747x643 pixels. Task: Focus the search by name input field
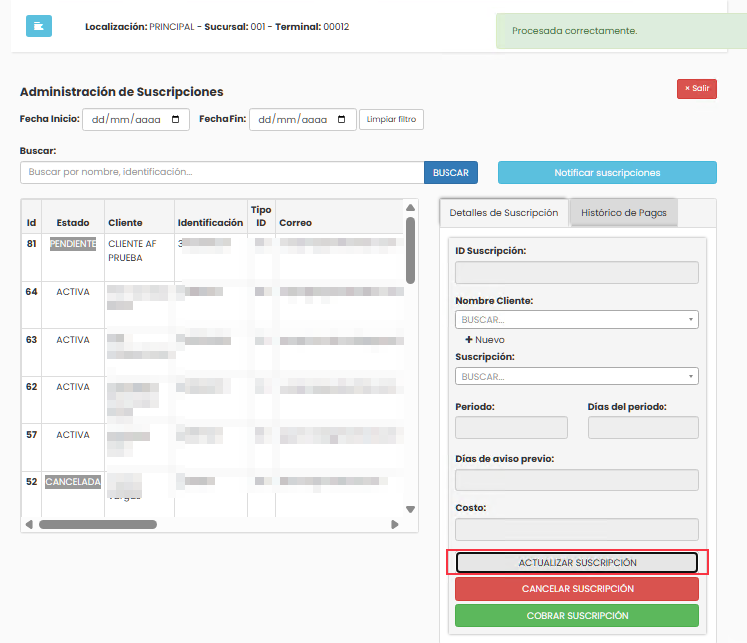click(x=221, y=172)
